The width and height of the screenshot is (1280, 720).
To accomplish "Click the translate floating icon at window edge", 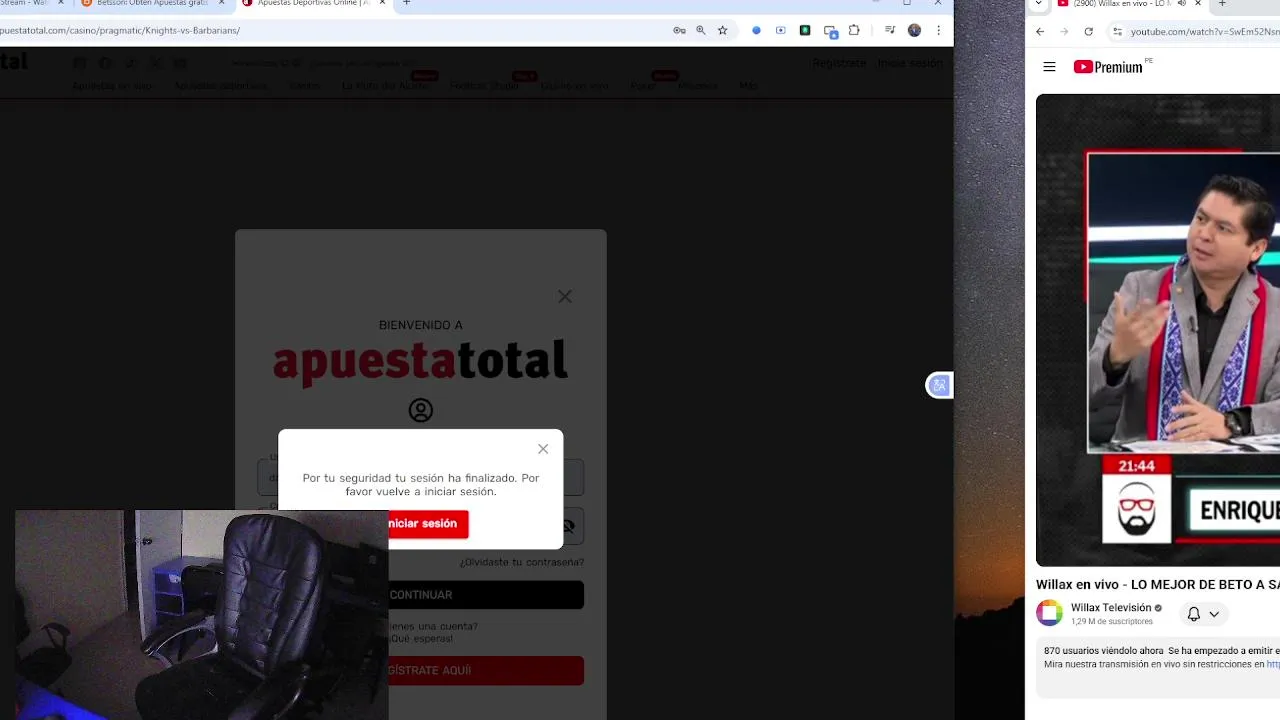I will click(x=939, y=385).
